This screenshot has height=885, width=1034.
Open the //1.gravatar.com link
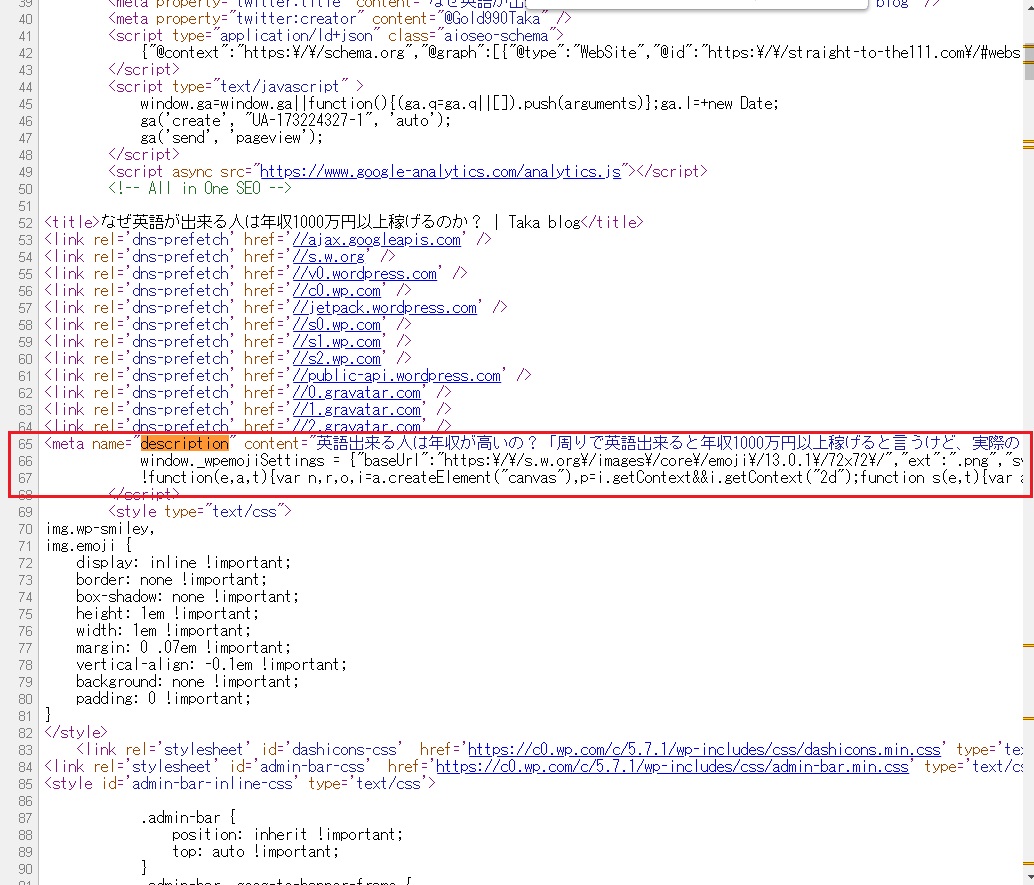click(357, 410)
